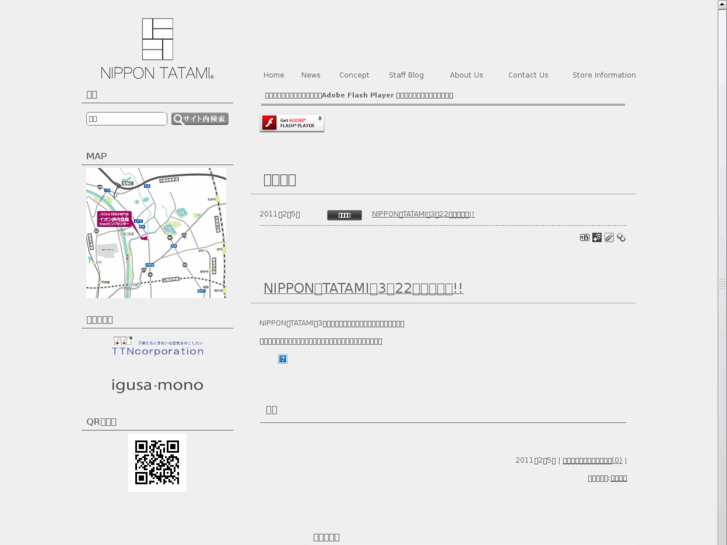Click the Get Adobe Flash Player badge
This screenshot has height=545, width=727.
(x=292, y=123)
